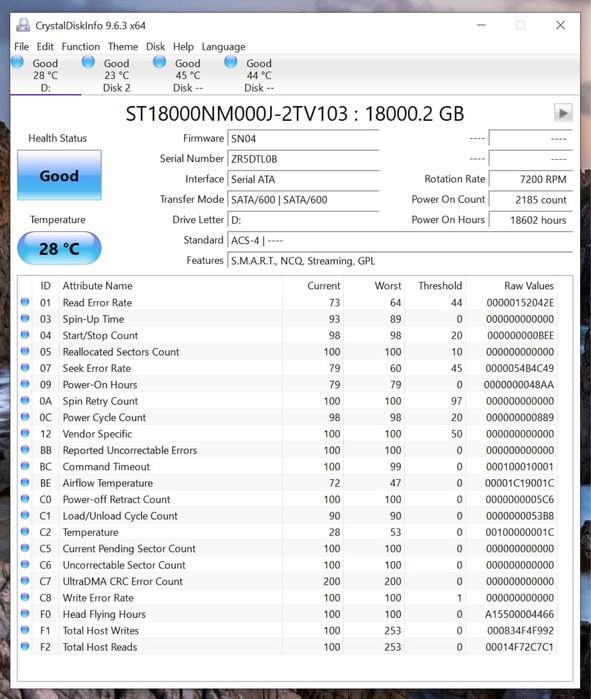The image size is (591, 699).
Task: Select the Temperature attribute row C2
Action: tap(287, 532)
